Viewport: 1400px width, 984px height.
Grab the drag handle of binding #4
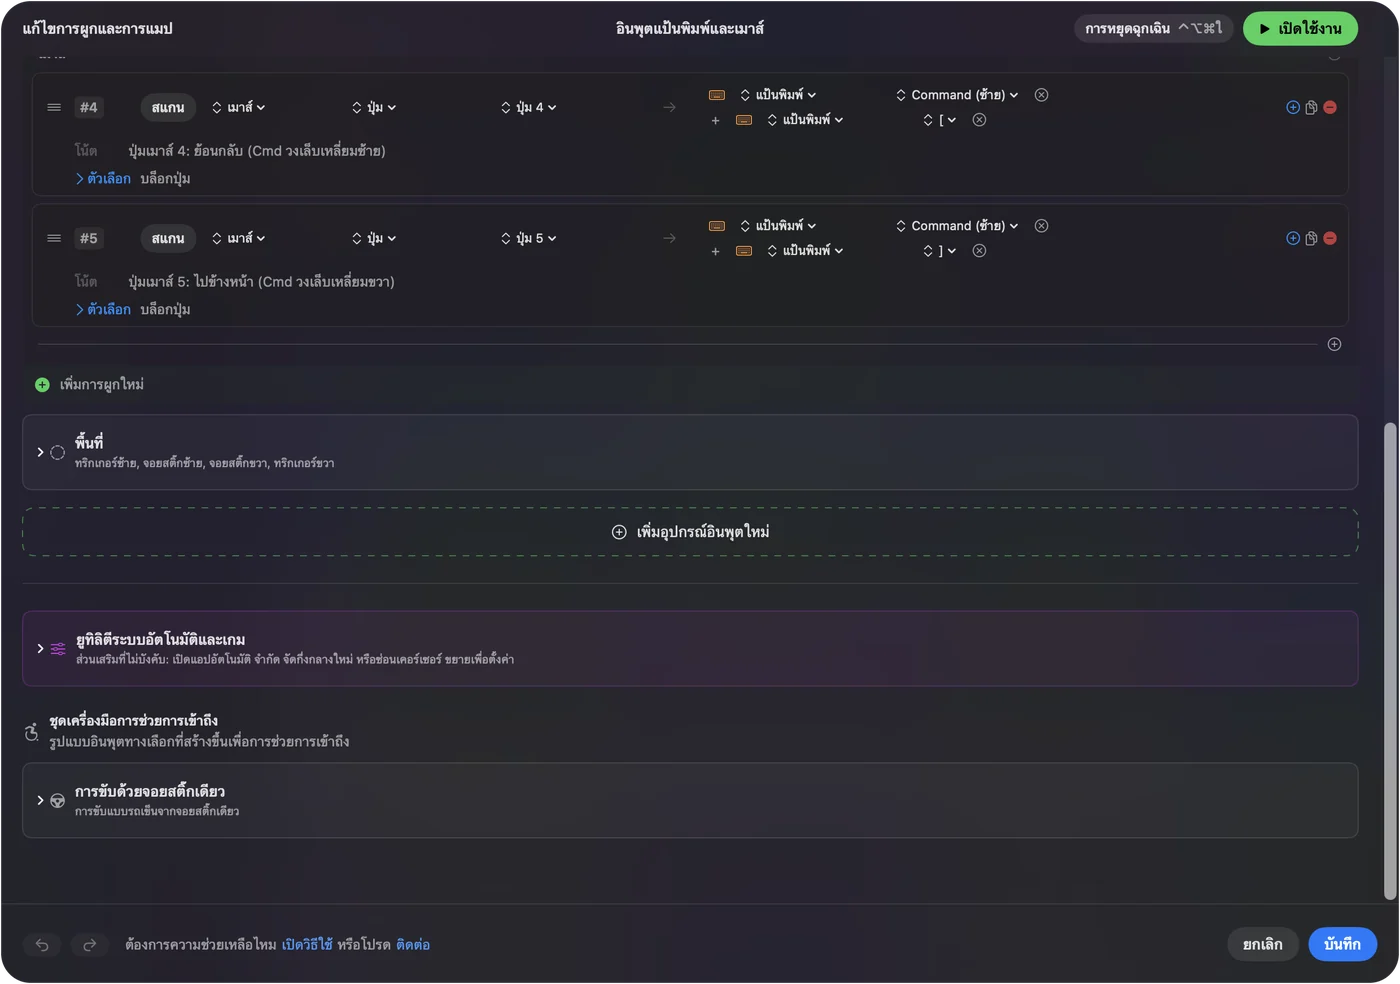coord(54,108)
